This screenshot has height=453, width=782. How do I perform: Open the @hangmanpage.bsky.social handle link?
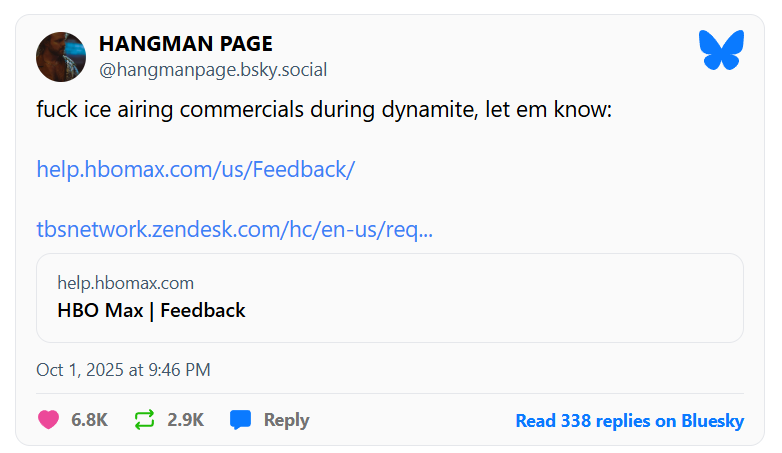[x=212, y=70]
